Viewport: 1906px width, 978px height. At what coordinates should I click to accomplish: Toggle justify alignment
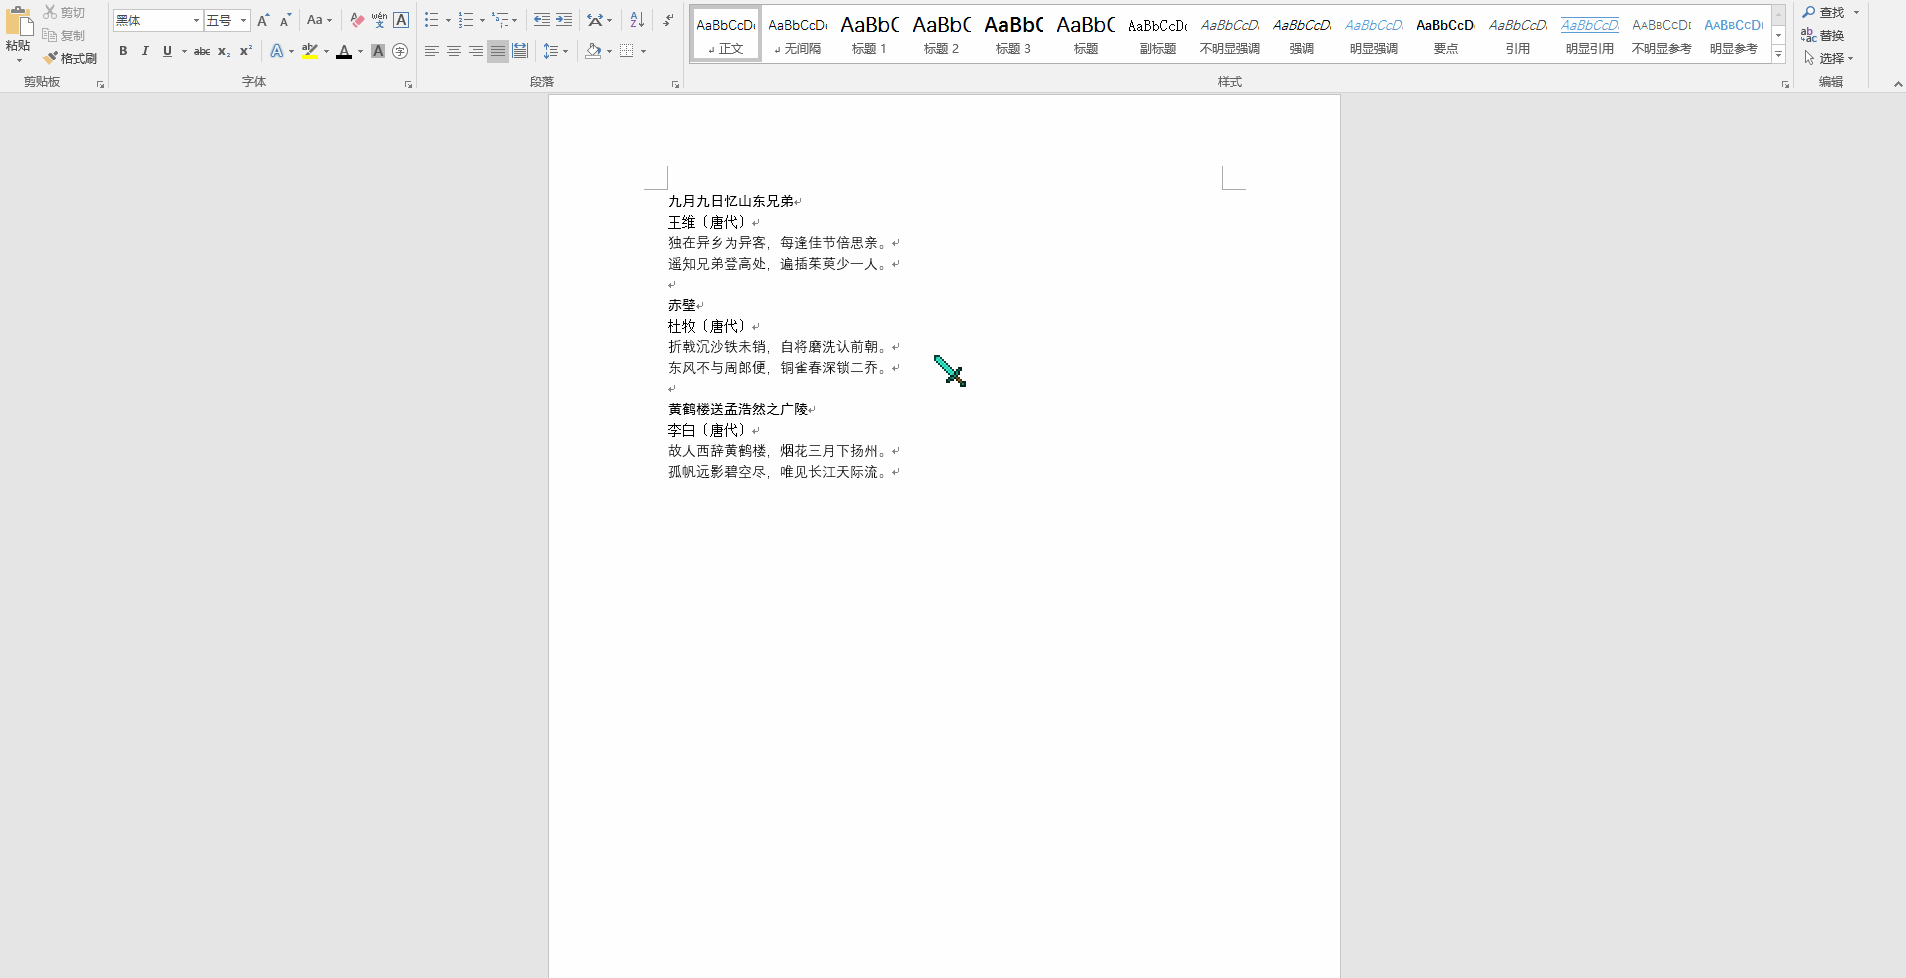(x=497, y=51)
